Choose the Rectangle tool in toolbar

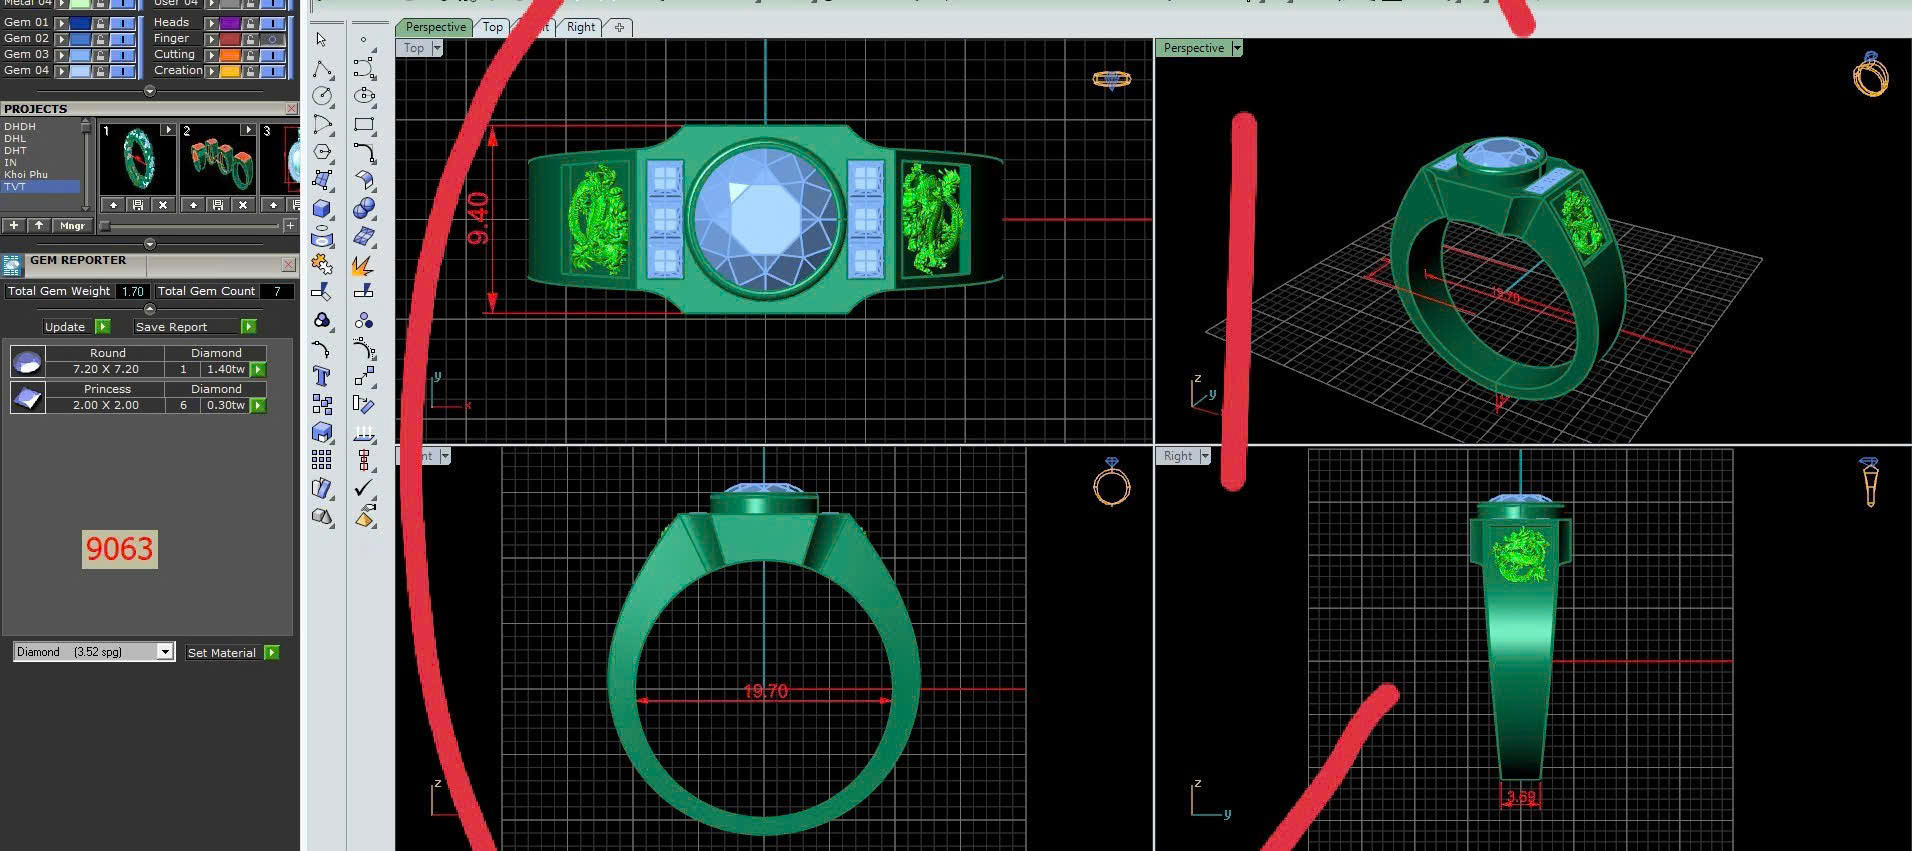[x=364, y=125]
